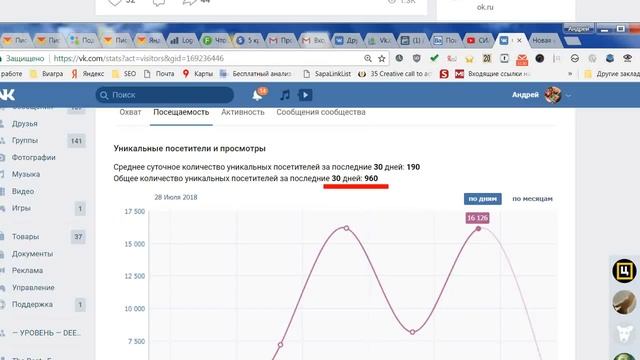Open the SapaLinkList bookmark
Screen dimensions: 640x360
click(327, 73)
